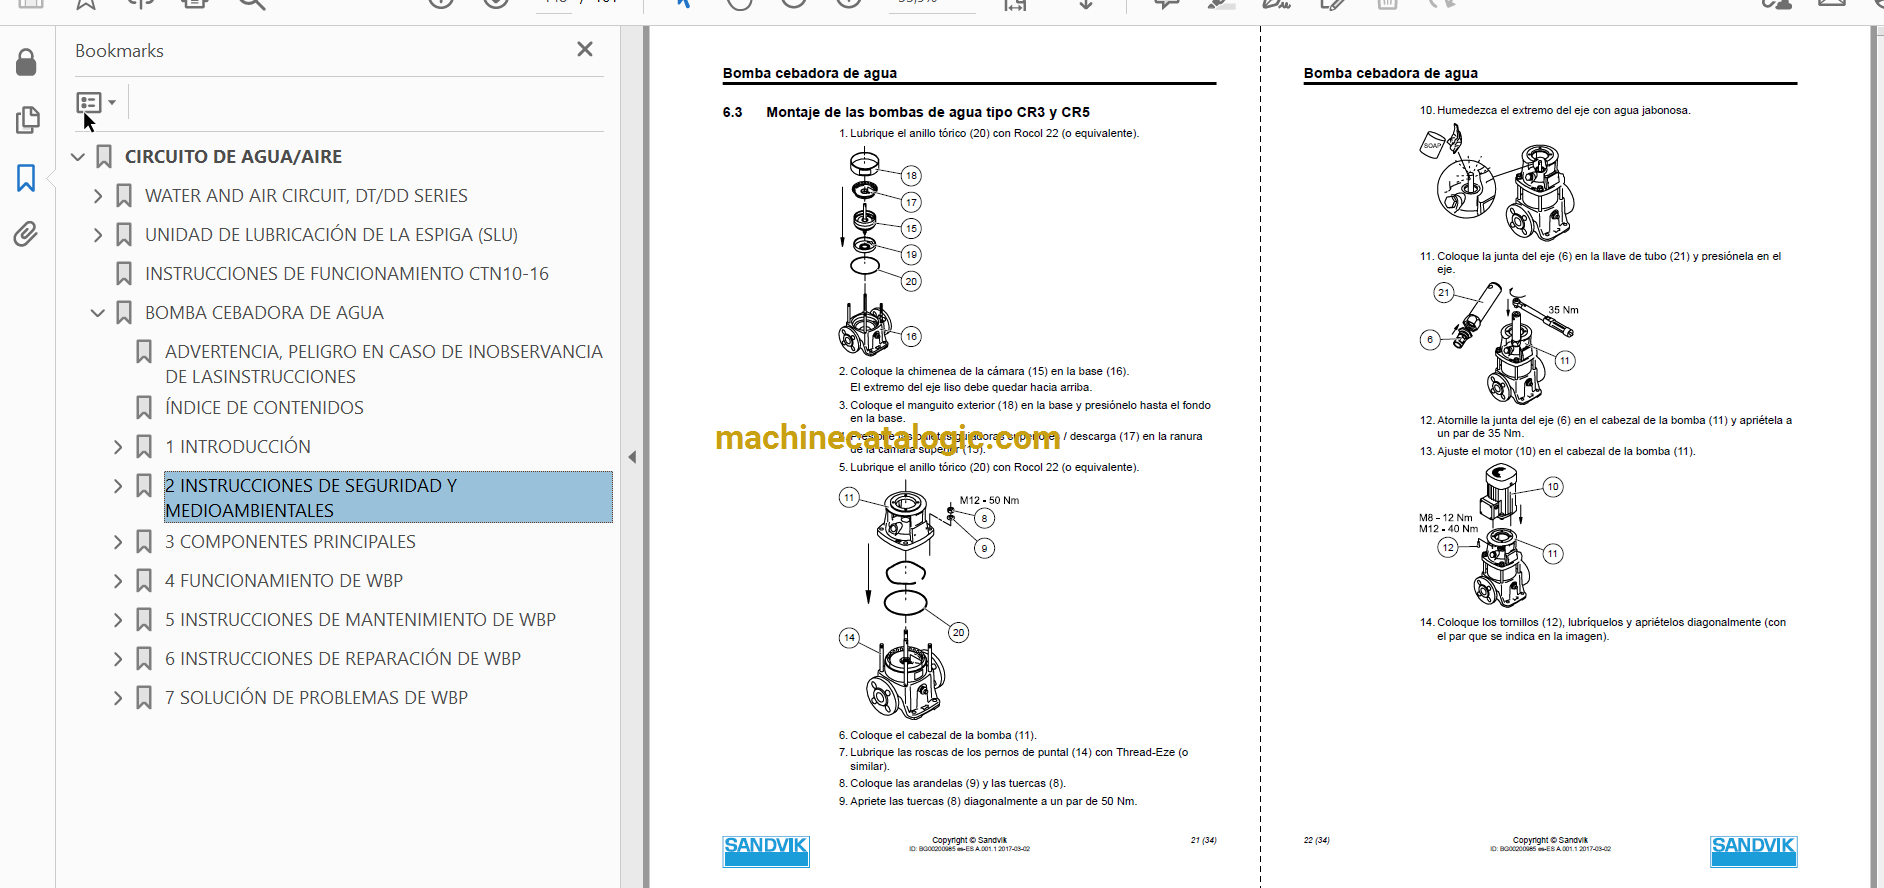Expand WATER AND AIR CIRCUIT bookmark
Screen dimensions: 1884x888
(x=98, y=196)
